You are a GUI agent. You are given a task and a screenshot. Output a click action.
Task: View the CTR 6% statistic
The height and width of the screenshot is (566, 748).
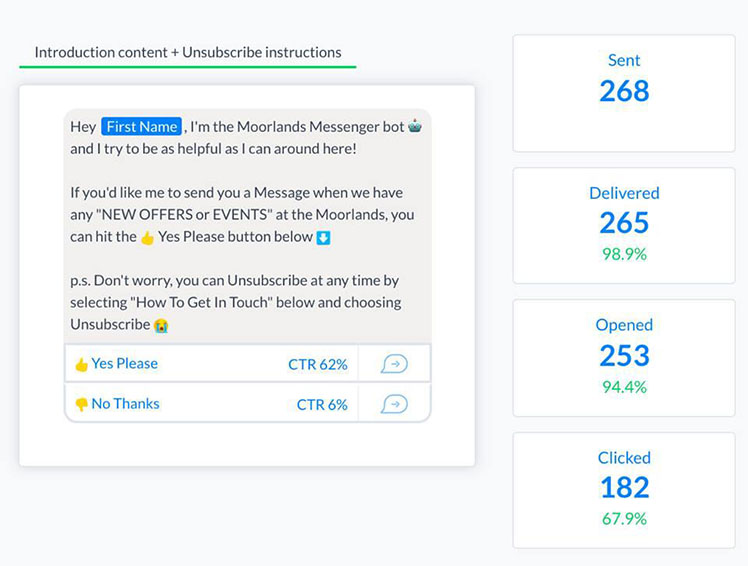[x=322, y=405]
